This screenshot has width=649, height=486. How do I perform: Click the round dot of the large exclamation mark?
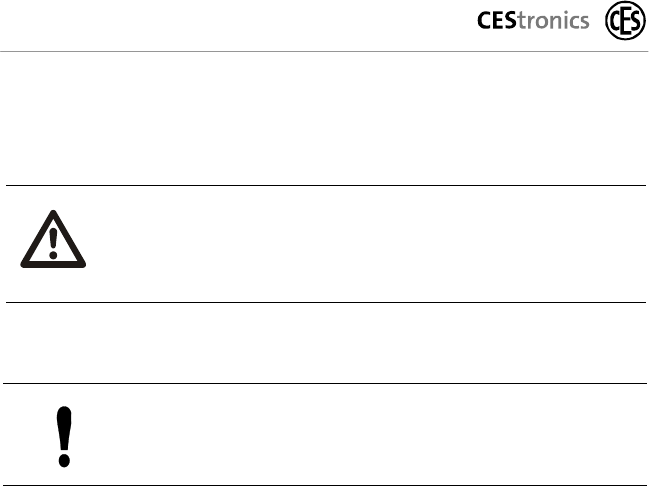coord(64,460)
